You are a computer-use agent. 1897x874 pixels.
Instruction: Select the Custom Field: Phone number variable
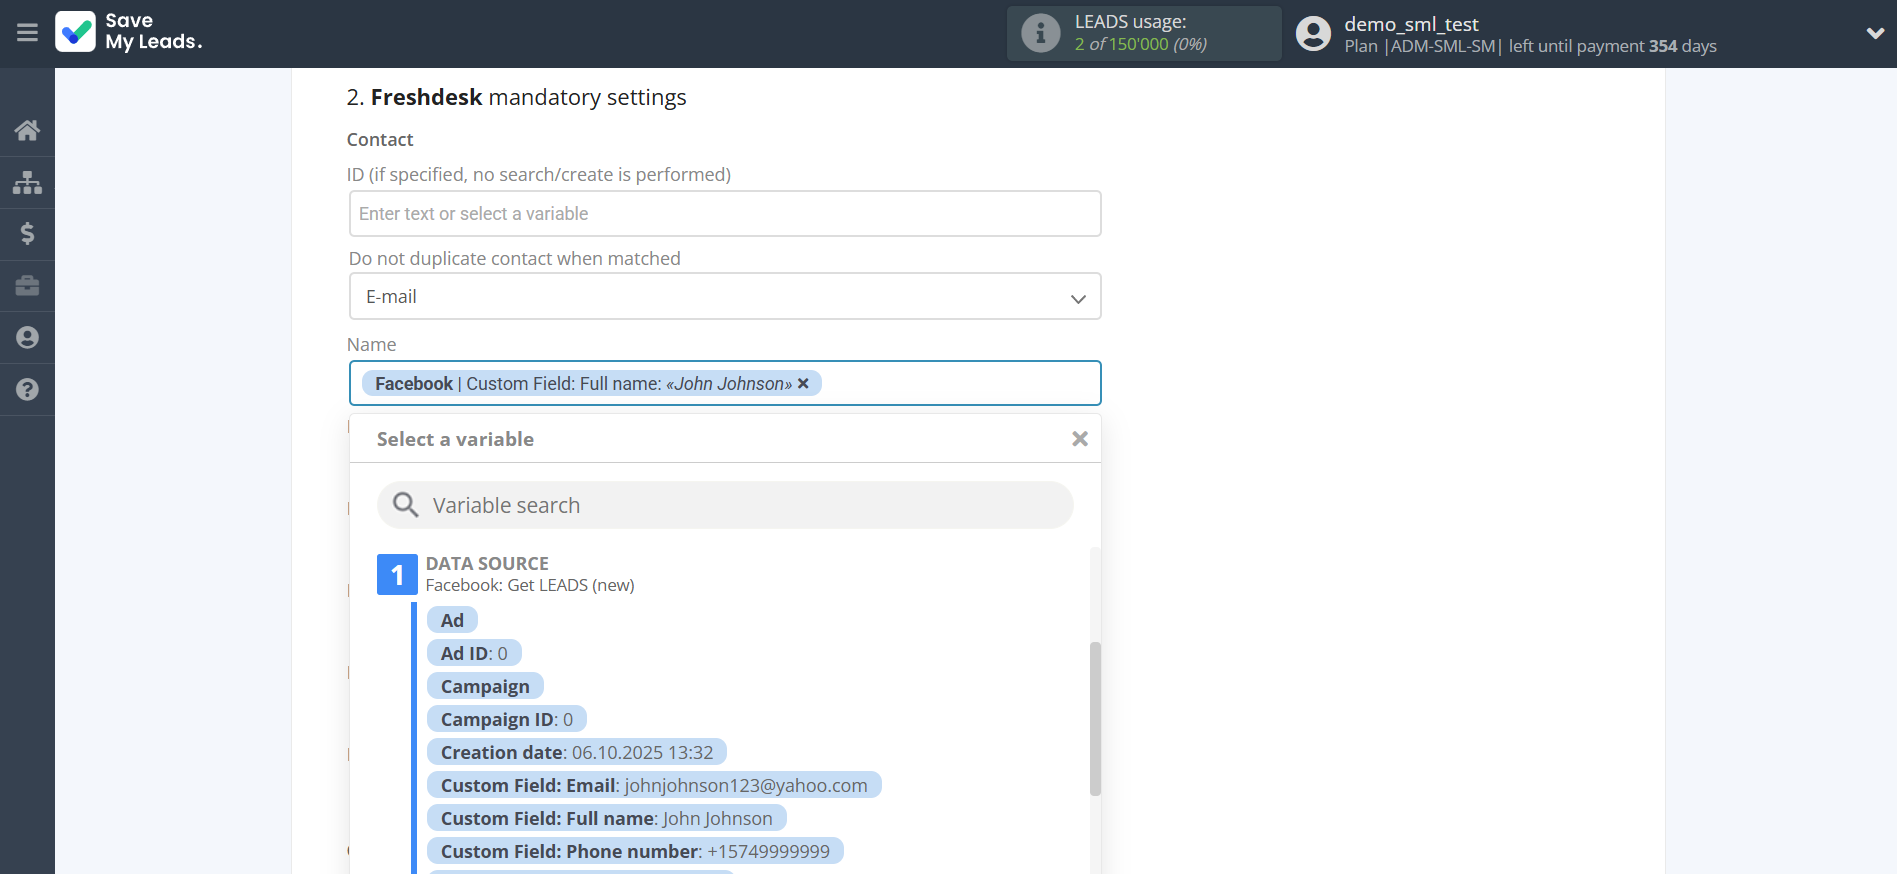coord(634,851)
